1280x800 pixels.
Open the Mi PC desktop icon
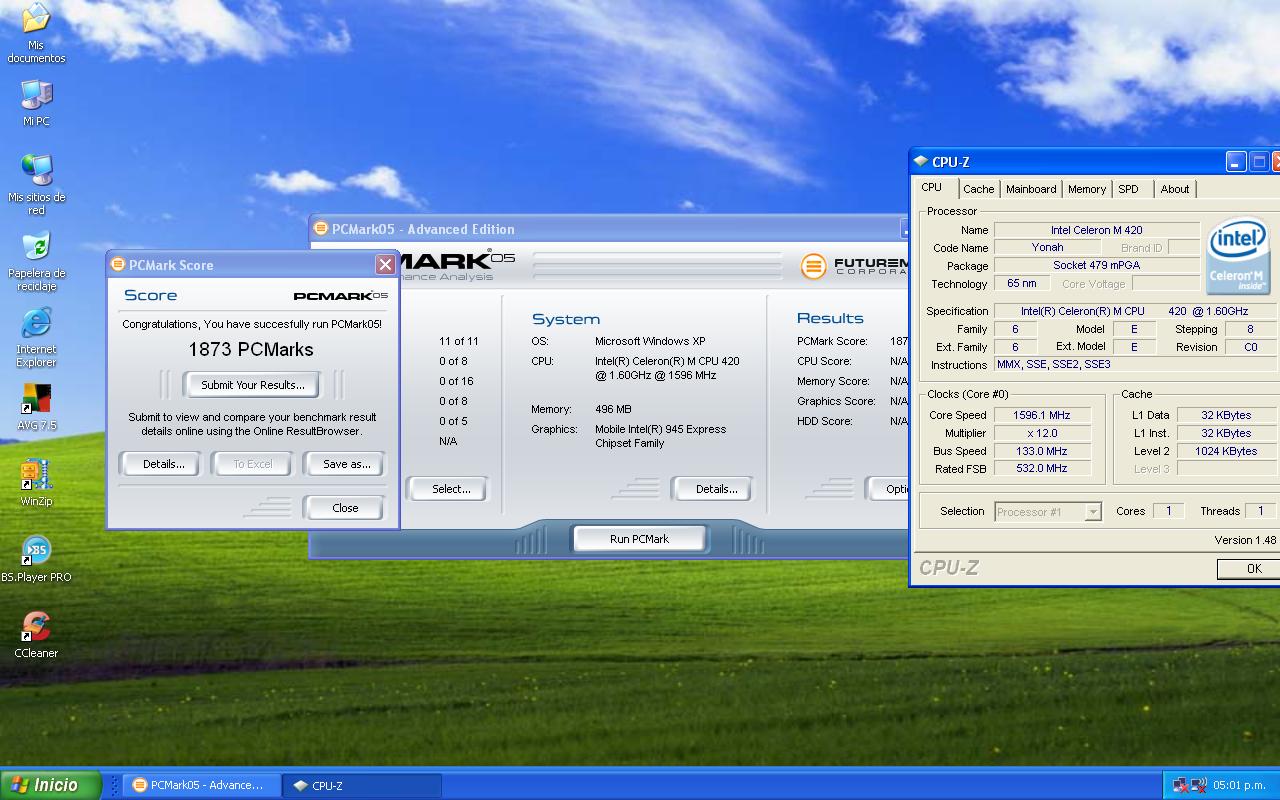click(36, 102)
